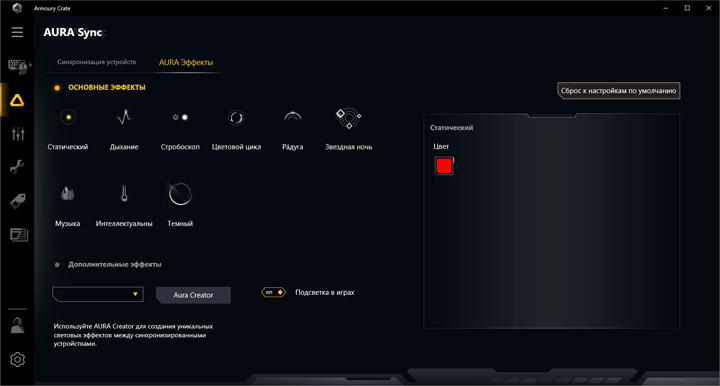Open the settings gear icon
Image resolution: width=720 pixels, height=386 pixels.
coord(17,359)
